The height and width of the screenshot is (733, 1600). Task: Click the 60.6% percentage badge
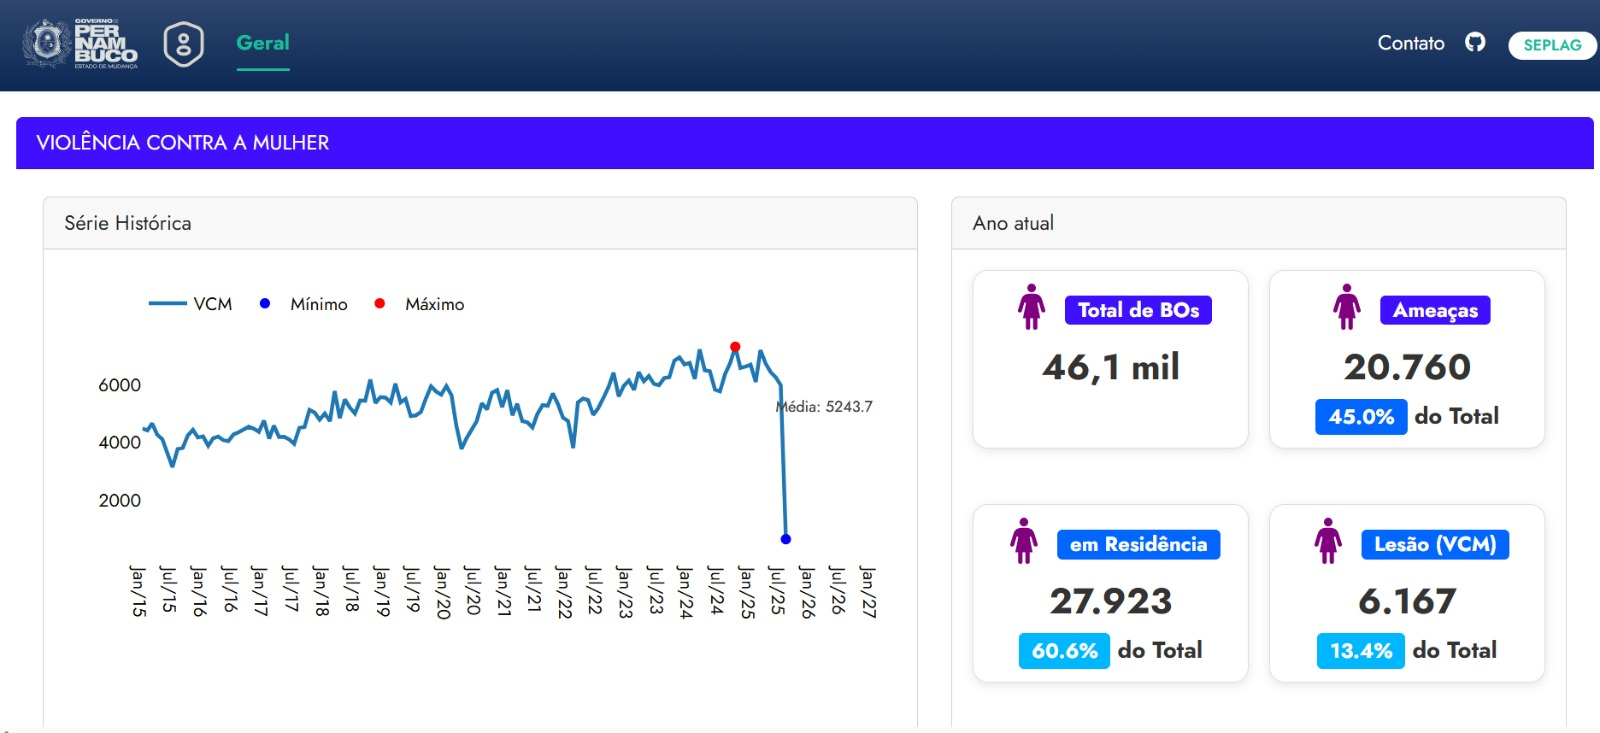(1064, 651)
